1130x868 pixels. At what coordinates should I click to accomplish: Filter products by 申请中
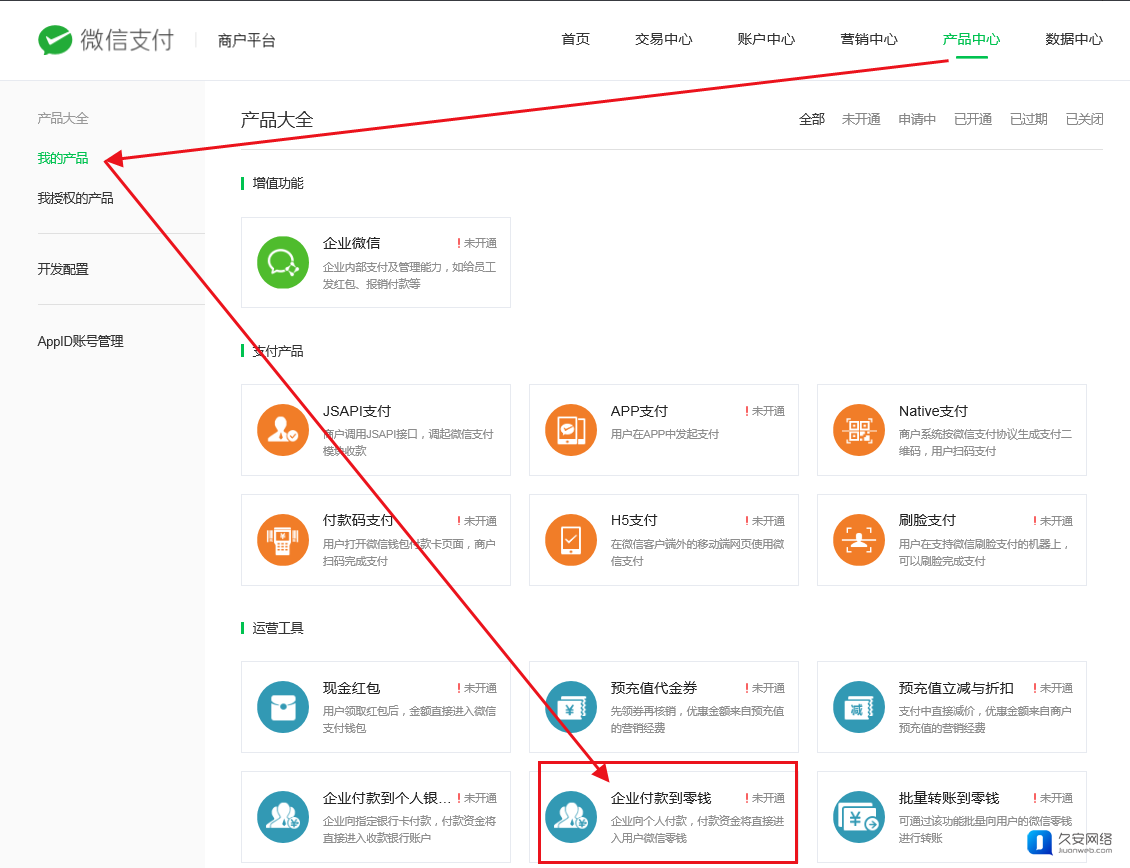917,119
